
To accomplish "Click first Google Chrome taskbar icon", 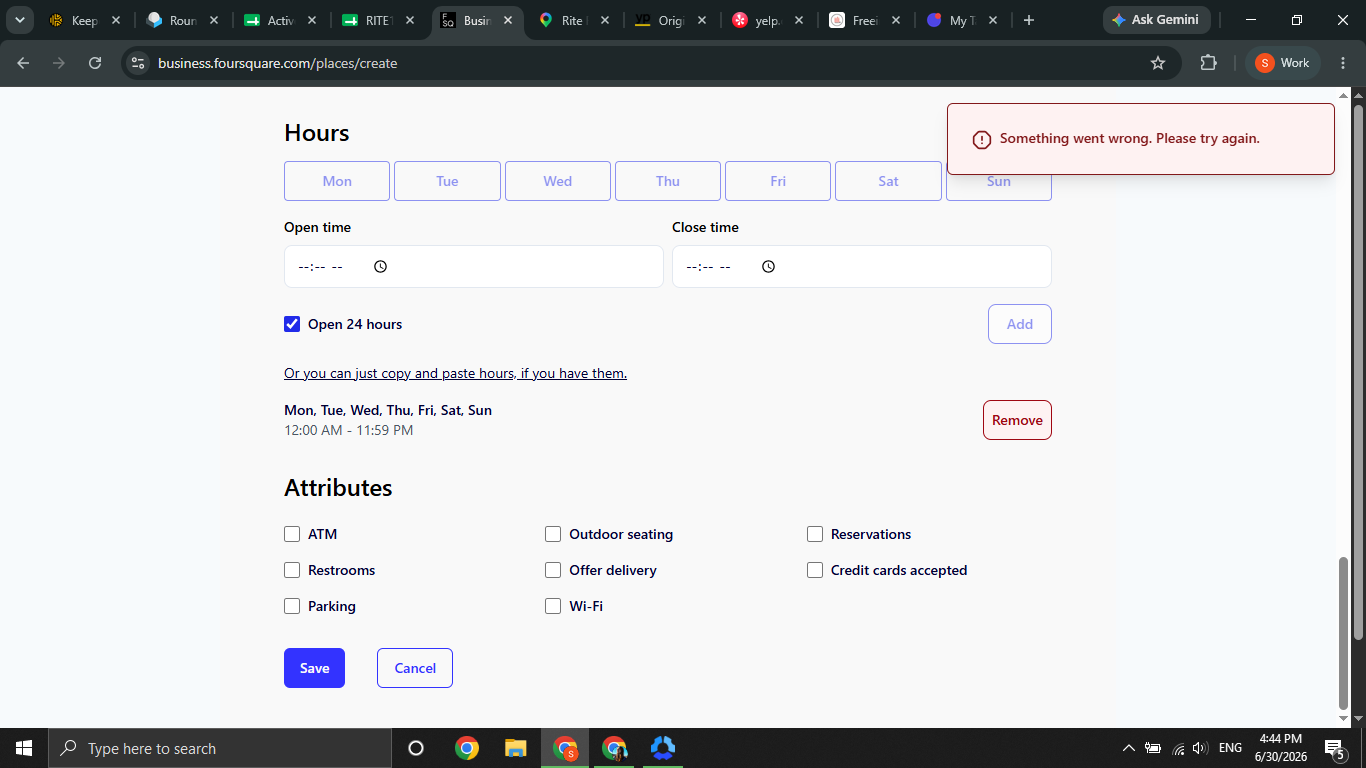I will click(x=466, y=748).
